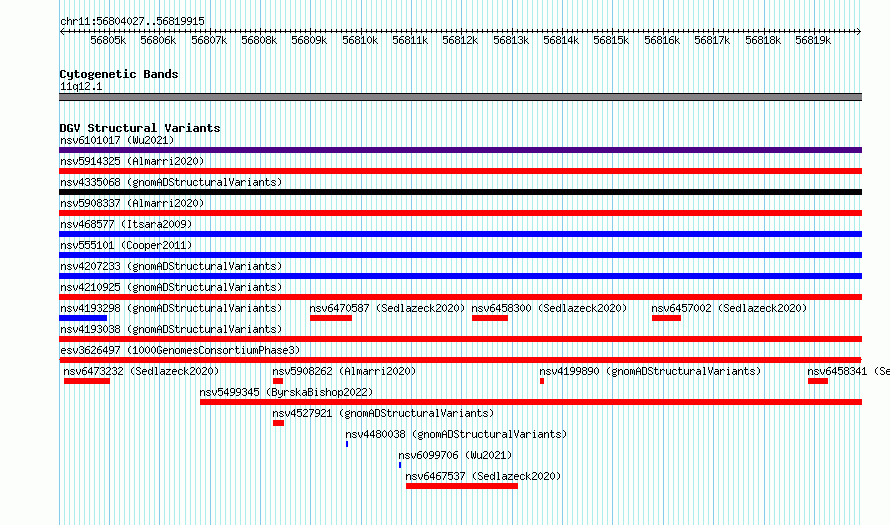Click the blue nsv468577 variant bar

tap(460, 234)
